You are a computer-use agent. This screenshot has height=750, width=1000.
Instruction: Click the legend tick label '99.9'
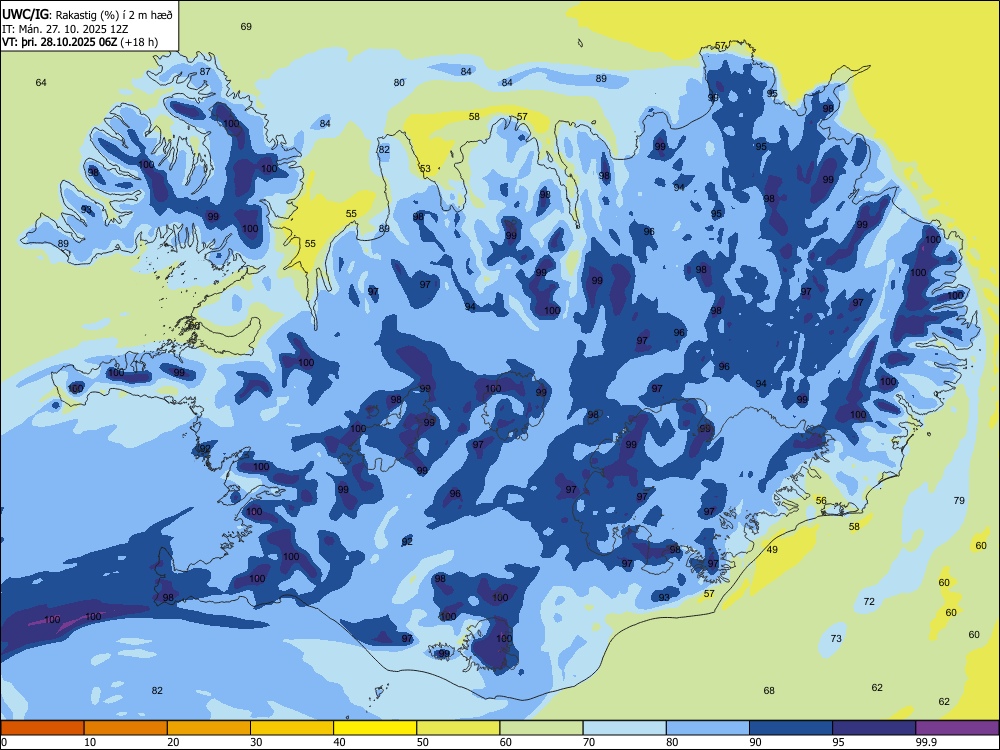click(926, 742)
